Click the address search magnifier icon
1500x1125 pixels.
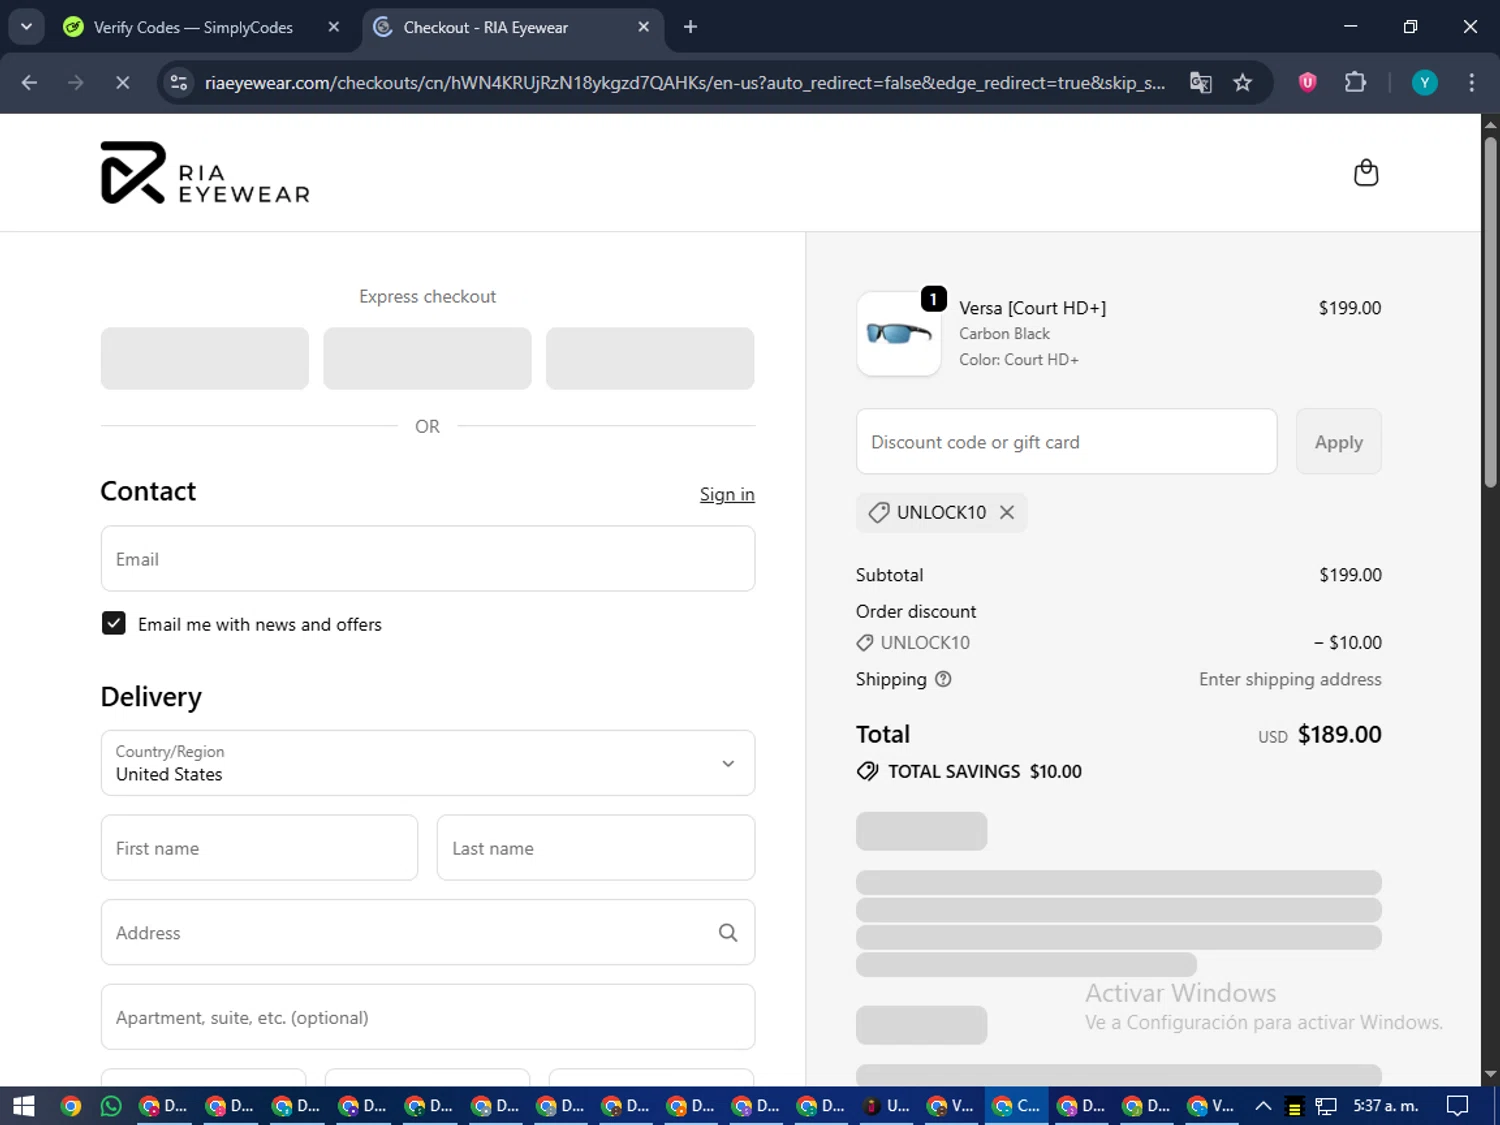pos(728,933)
